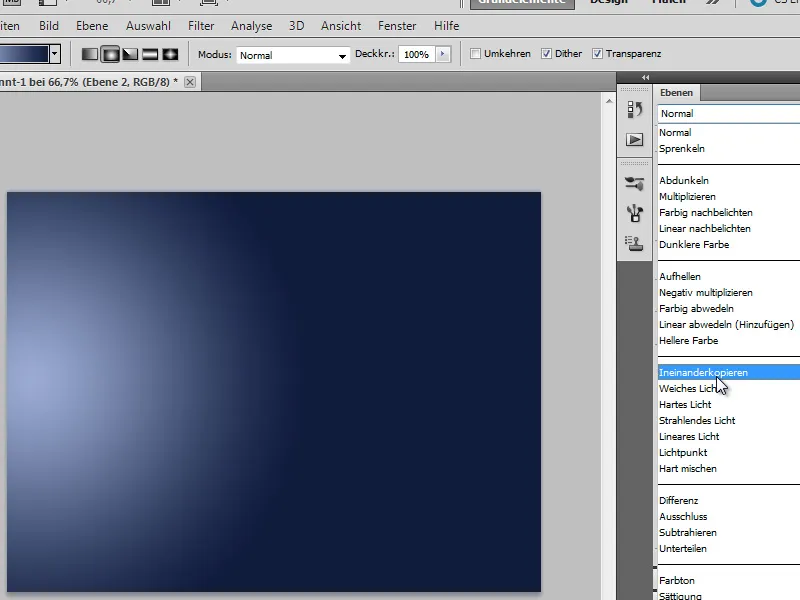This screenshot has width=800, height=600.
Task: Toggle the Transparenz checkbox
Action: click(x=597, y=54)
